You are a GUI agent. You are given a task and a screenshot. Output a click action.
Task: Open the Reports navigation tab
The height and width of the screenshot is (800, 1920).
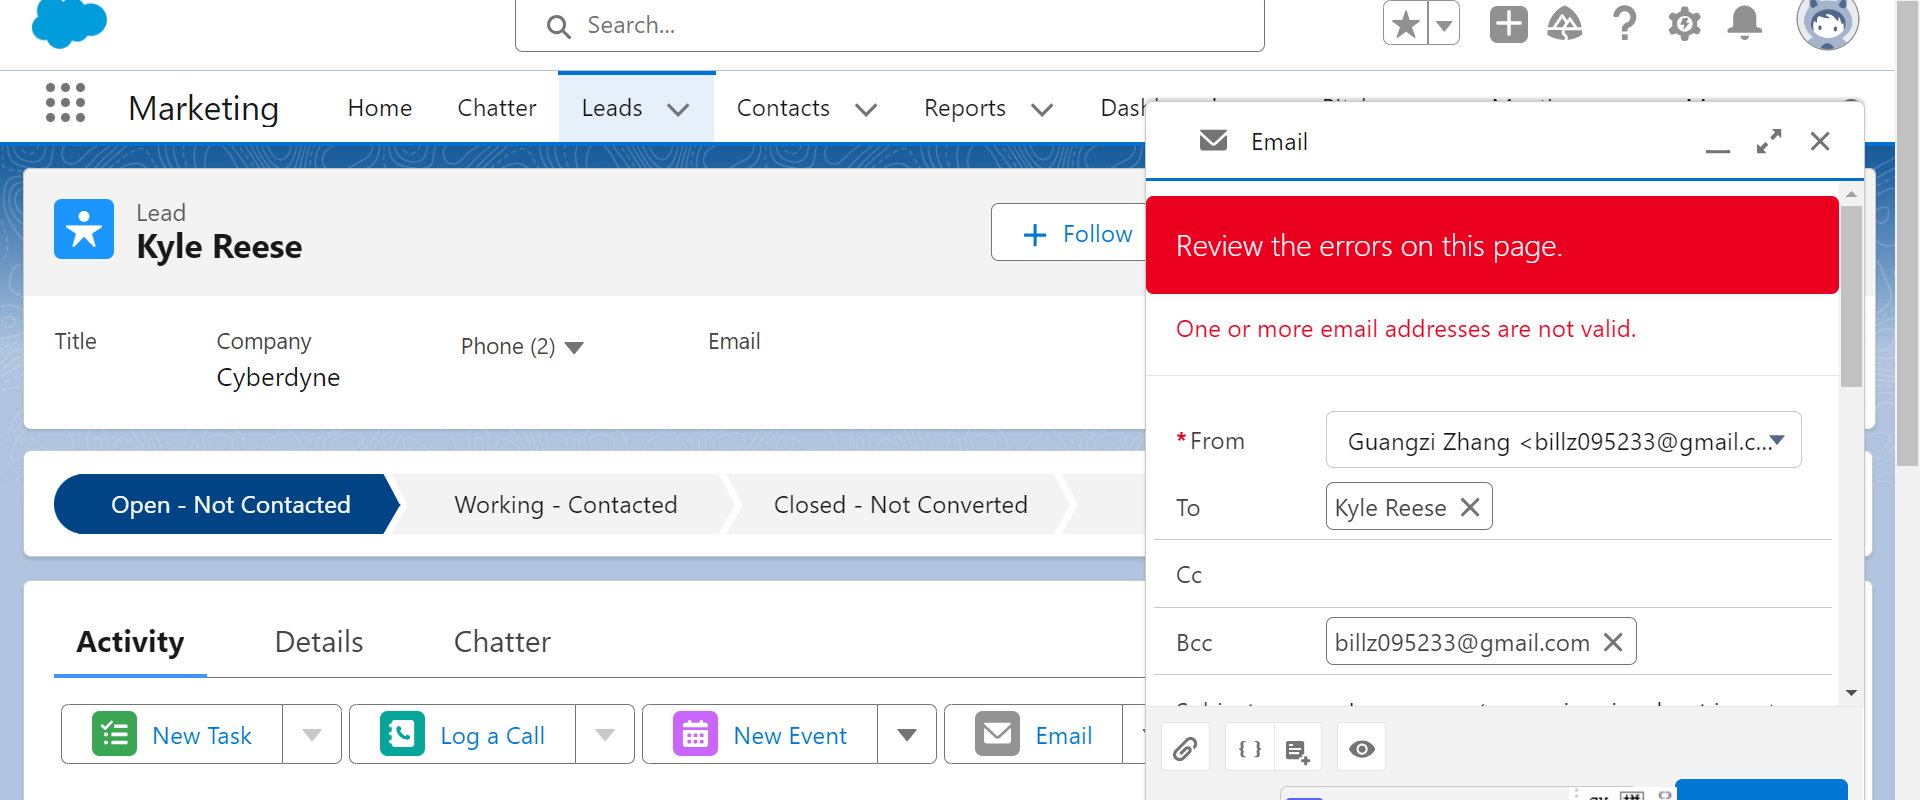[x=965, y=108]
